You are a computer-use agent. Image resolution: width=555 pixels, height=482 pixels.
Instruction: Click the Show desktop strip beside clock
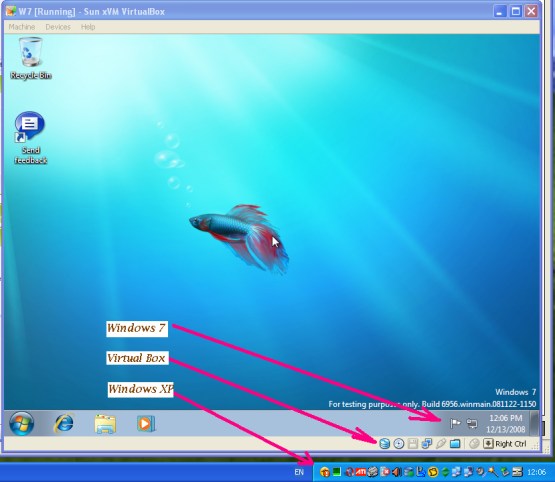tap(534, 423)
